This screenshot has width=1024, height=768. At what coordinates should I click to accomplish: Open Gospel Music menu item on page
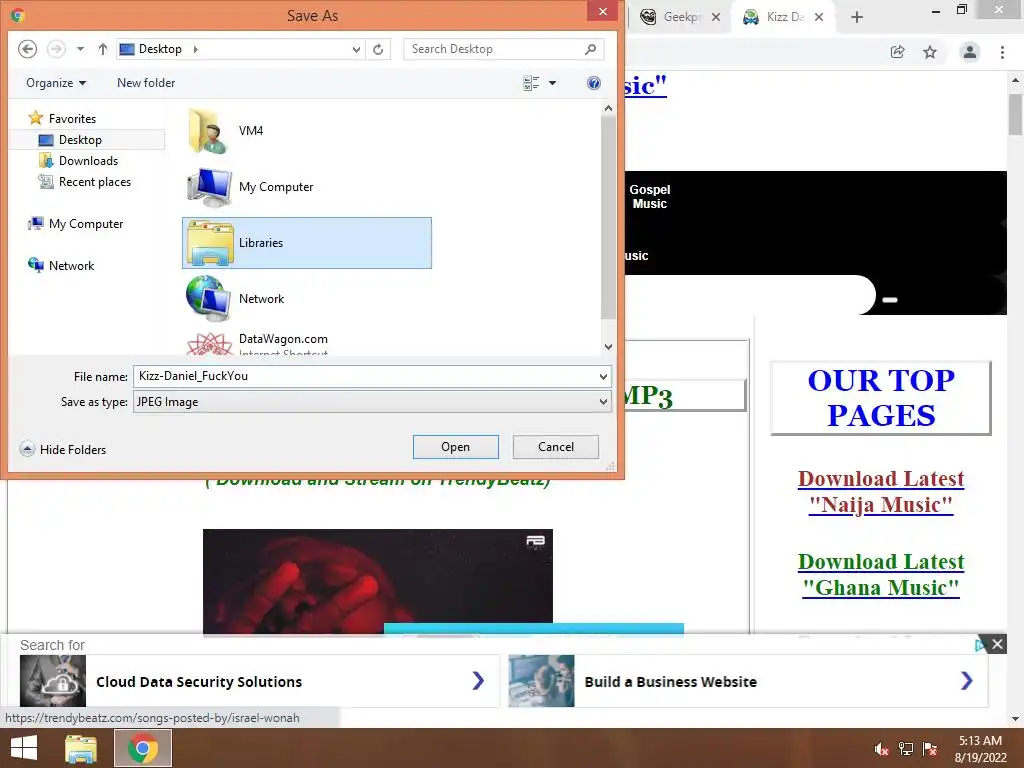pos(650,197)
